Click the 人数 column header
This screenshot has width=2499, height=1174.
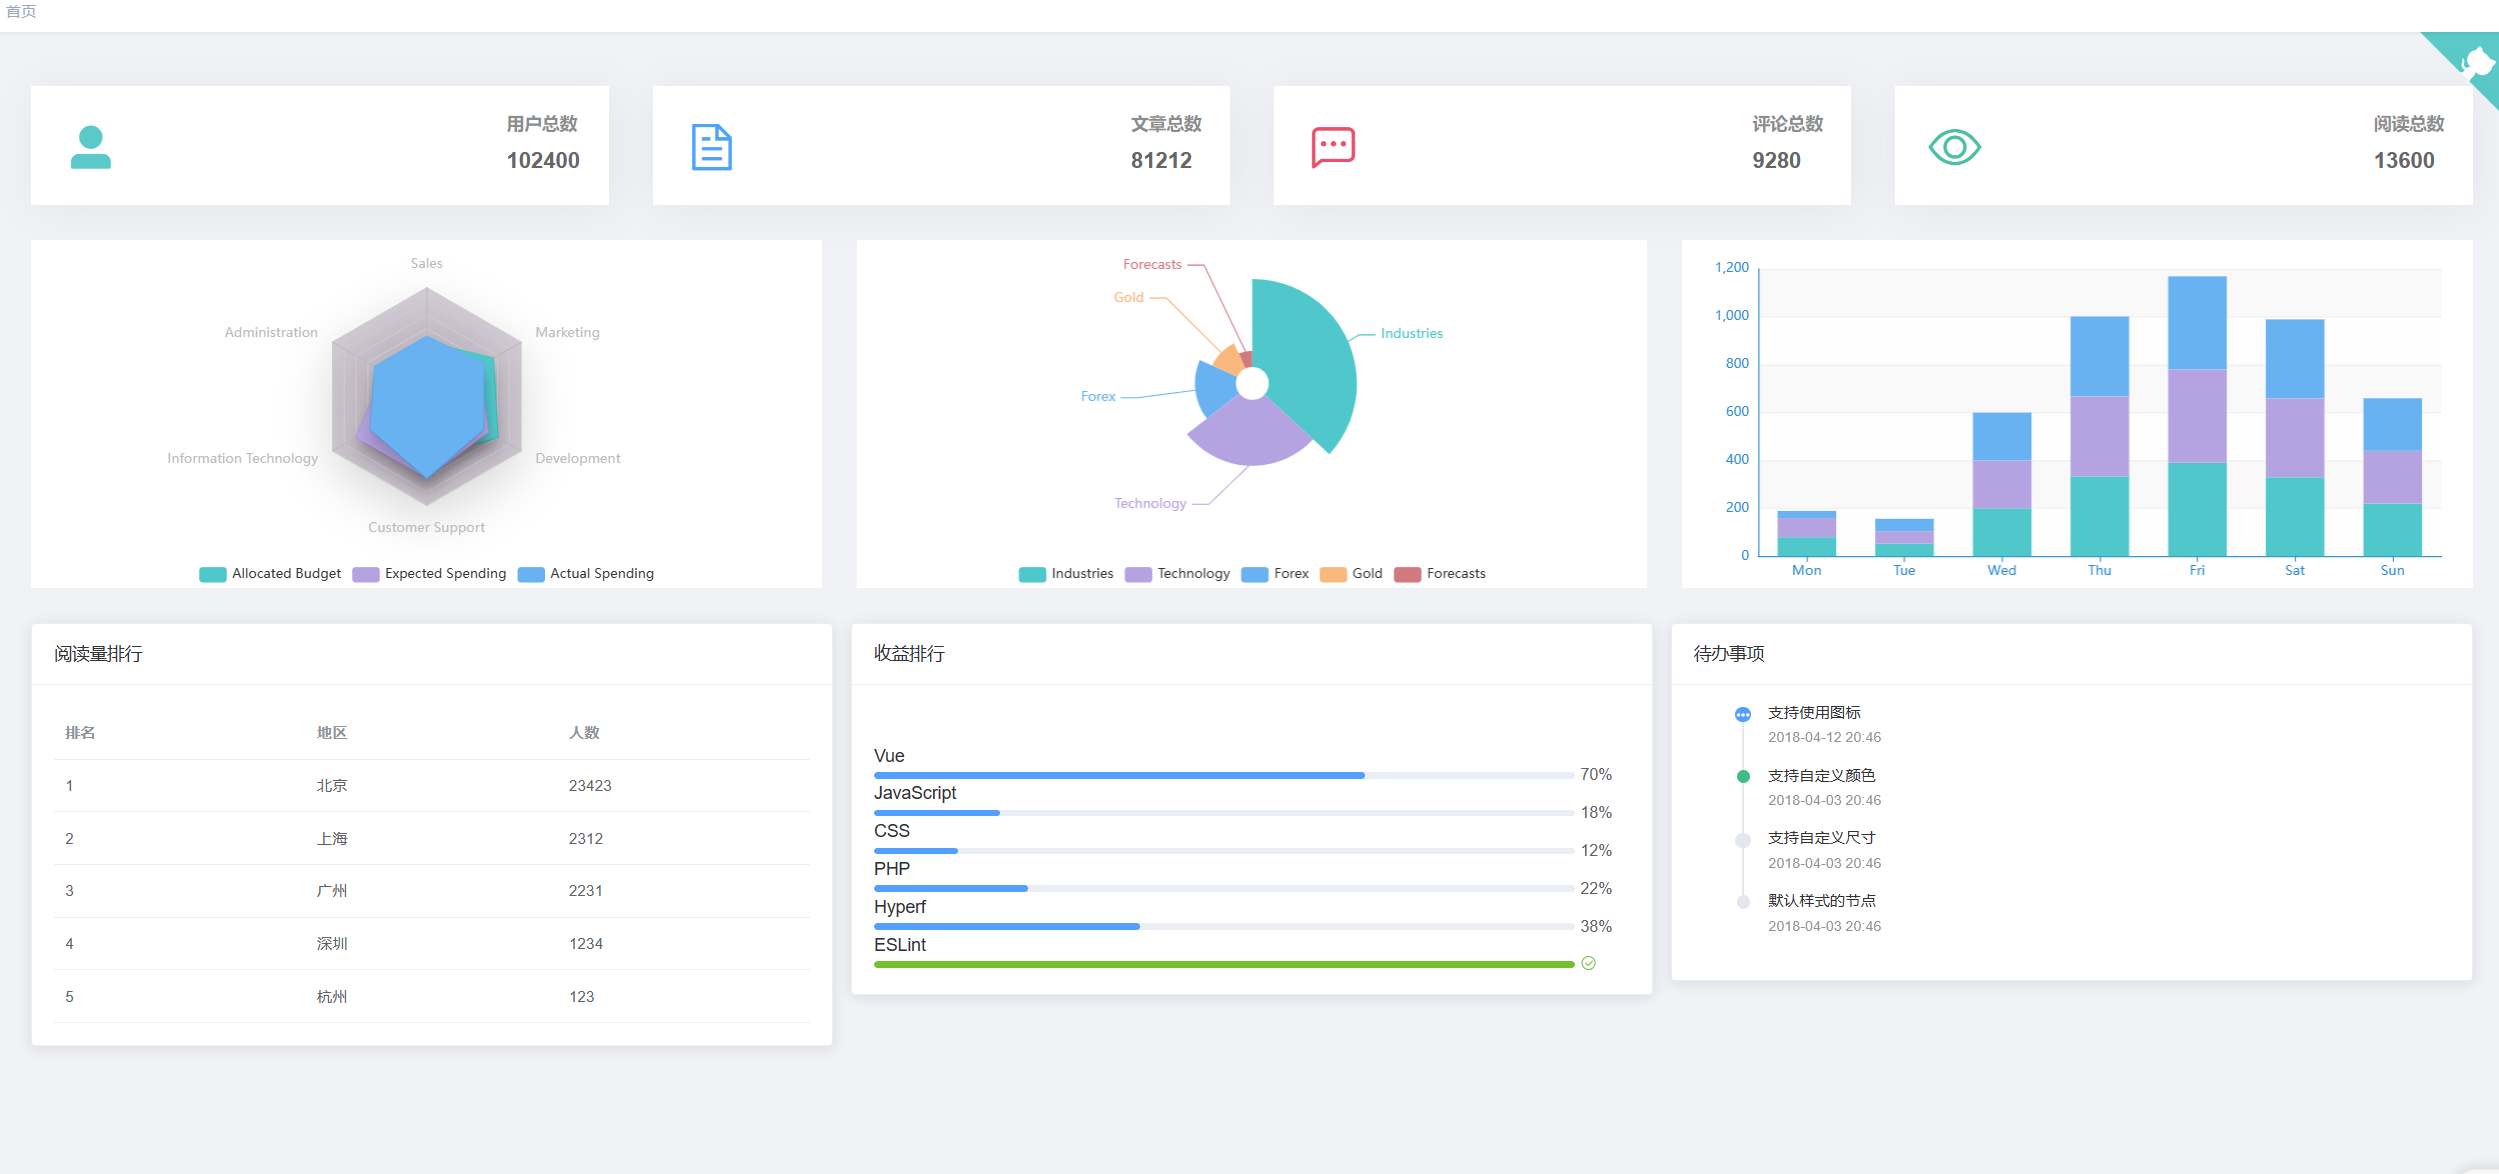[584, 733]
